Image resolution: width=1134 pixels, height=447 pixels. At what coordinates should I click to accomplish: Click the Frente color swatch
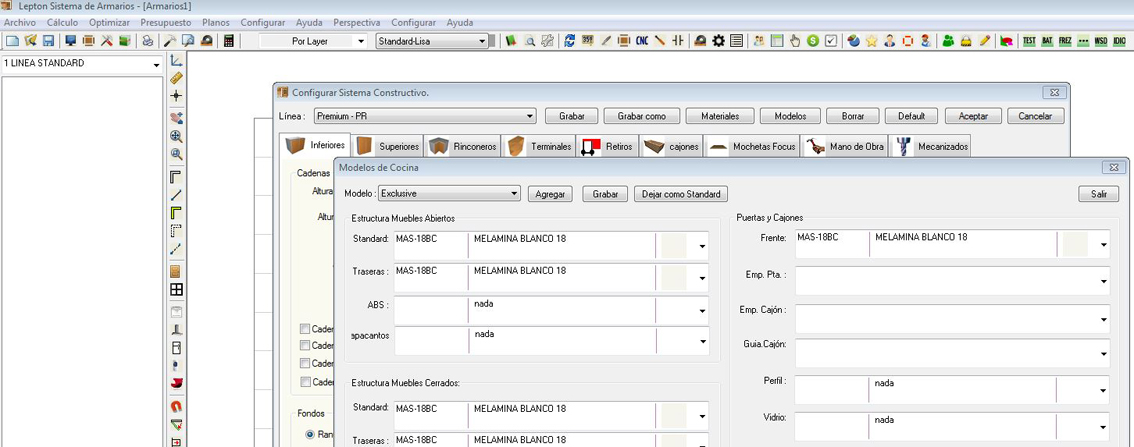[x=1075, y=244]
